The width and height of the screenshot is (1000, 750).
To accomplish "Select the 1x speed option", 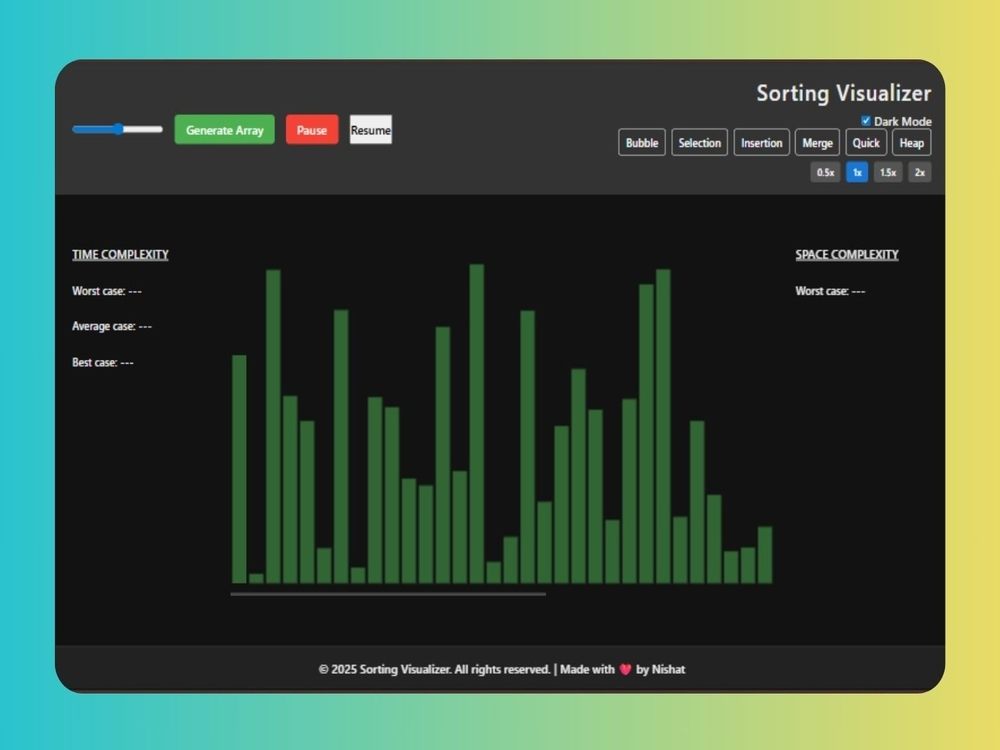I will 857,172.
